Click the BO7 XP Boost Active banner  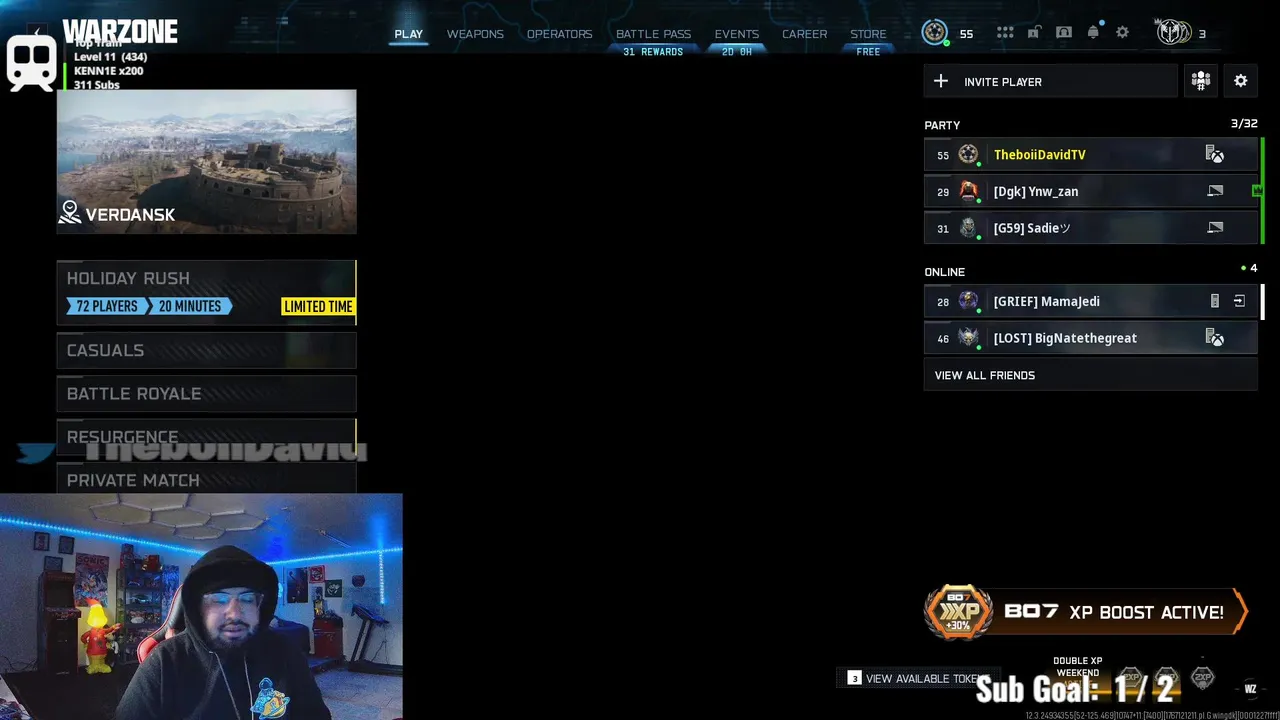click(1086, 612)
